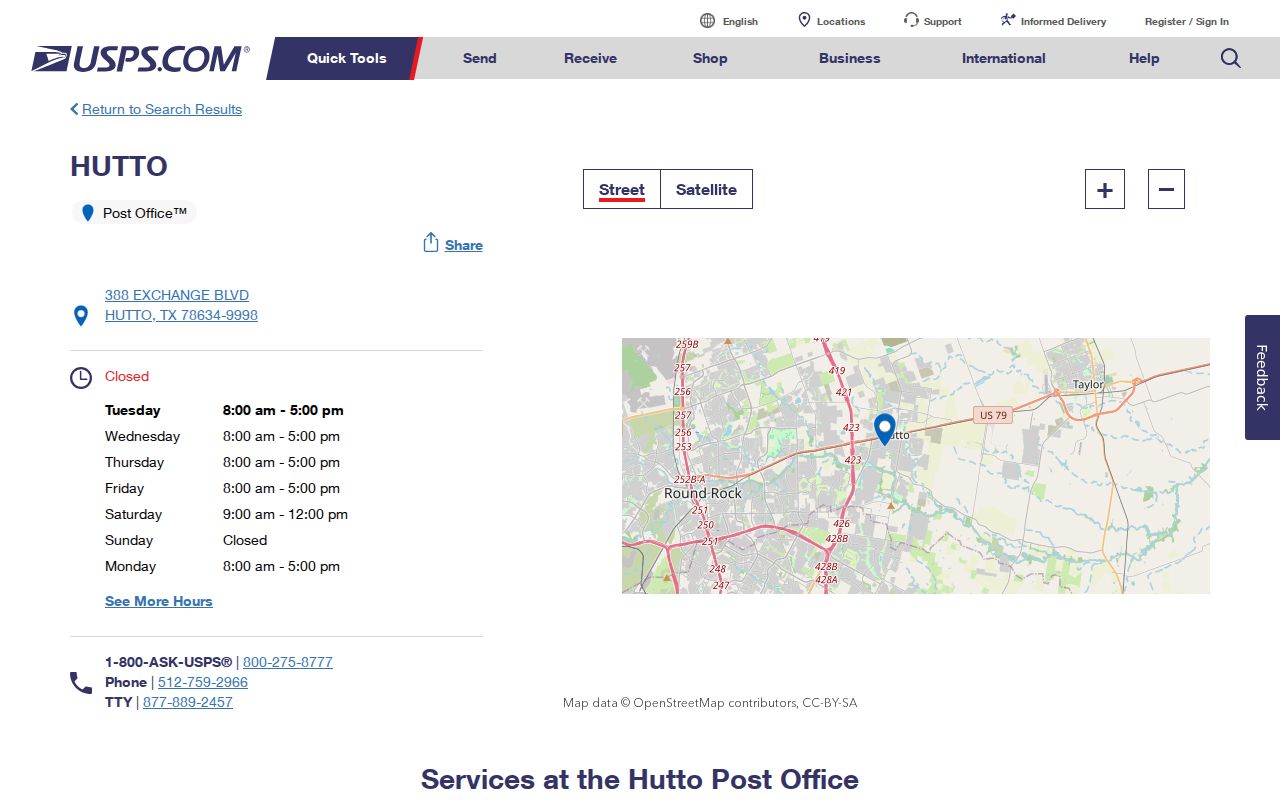Viewport: 1280px width, 800px height.
Task: Click the location pin beside the address
Action: (x=81, y=316)
